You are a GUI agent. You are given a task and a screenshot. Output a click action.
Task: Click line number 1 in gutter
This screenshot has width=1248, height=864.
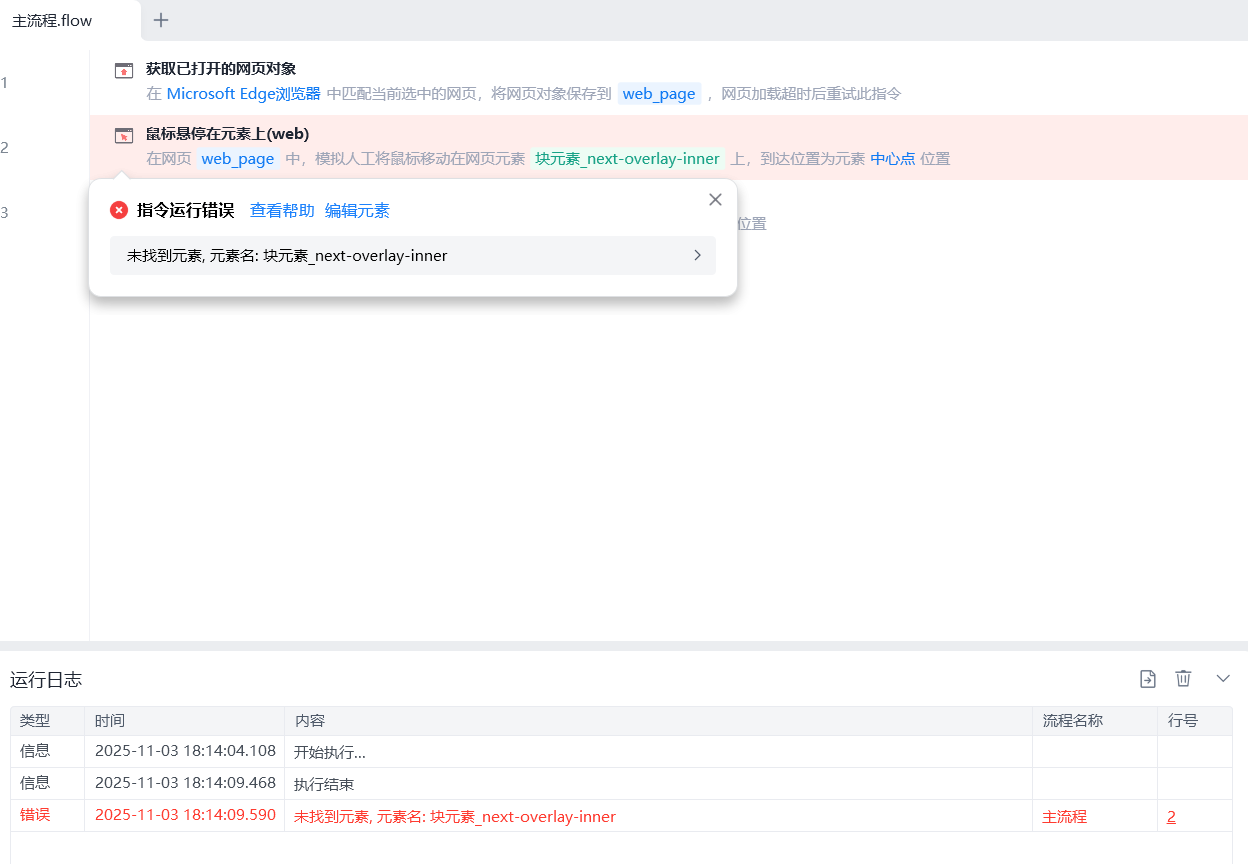[4, 82]
